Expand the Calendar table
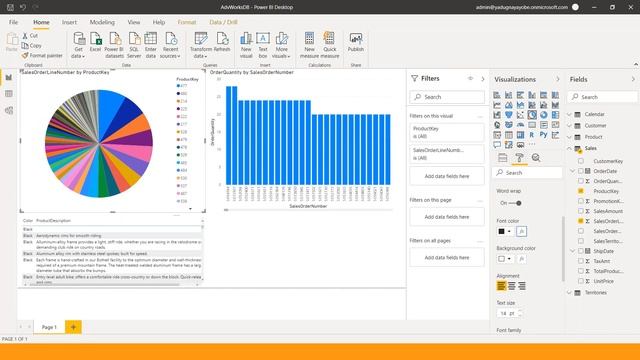The image size is (640, 360). pos(570,114)
